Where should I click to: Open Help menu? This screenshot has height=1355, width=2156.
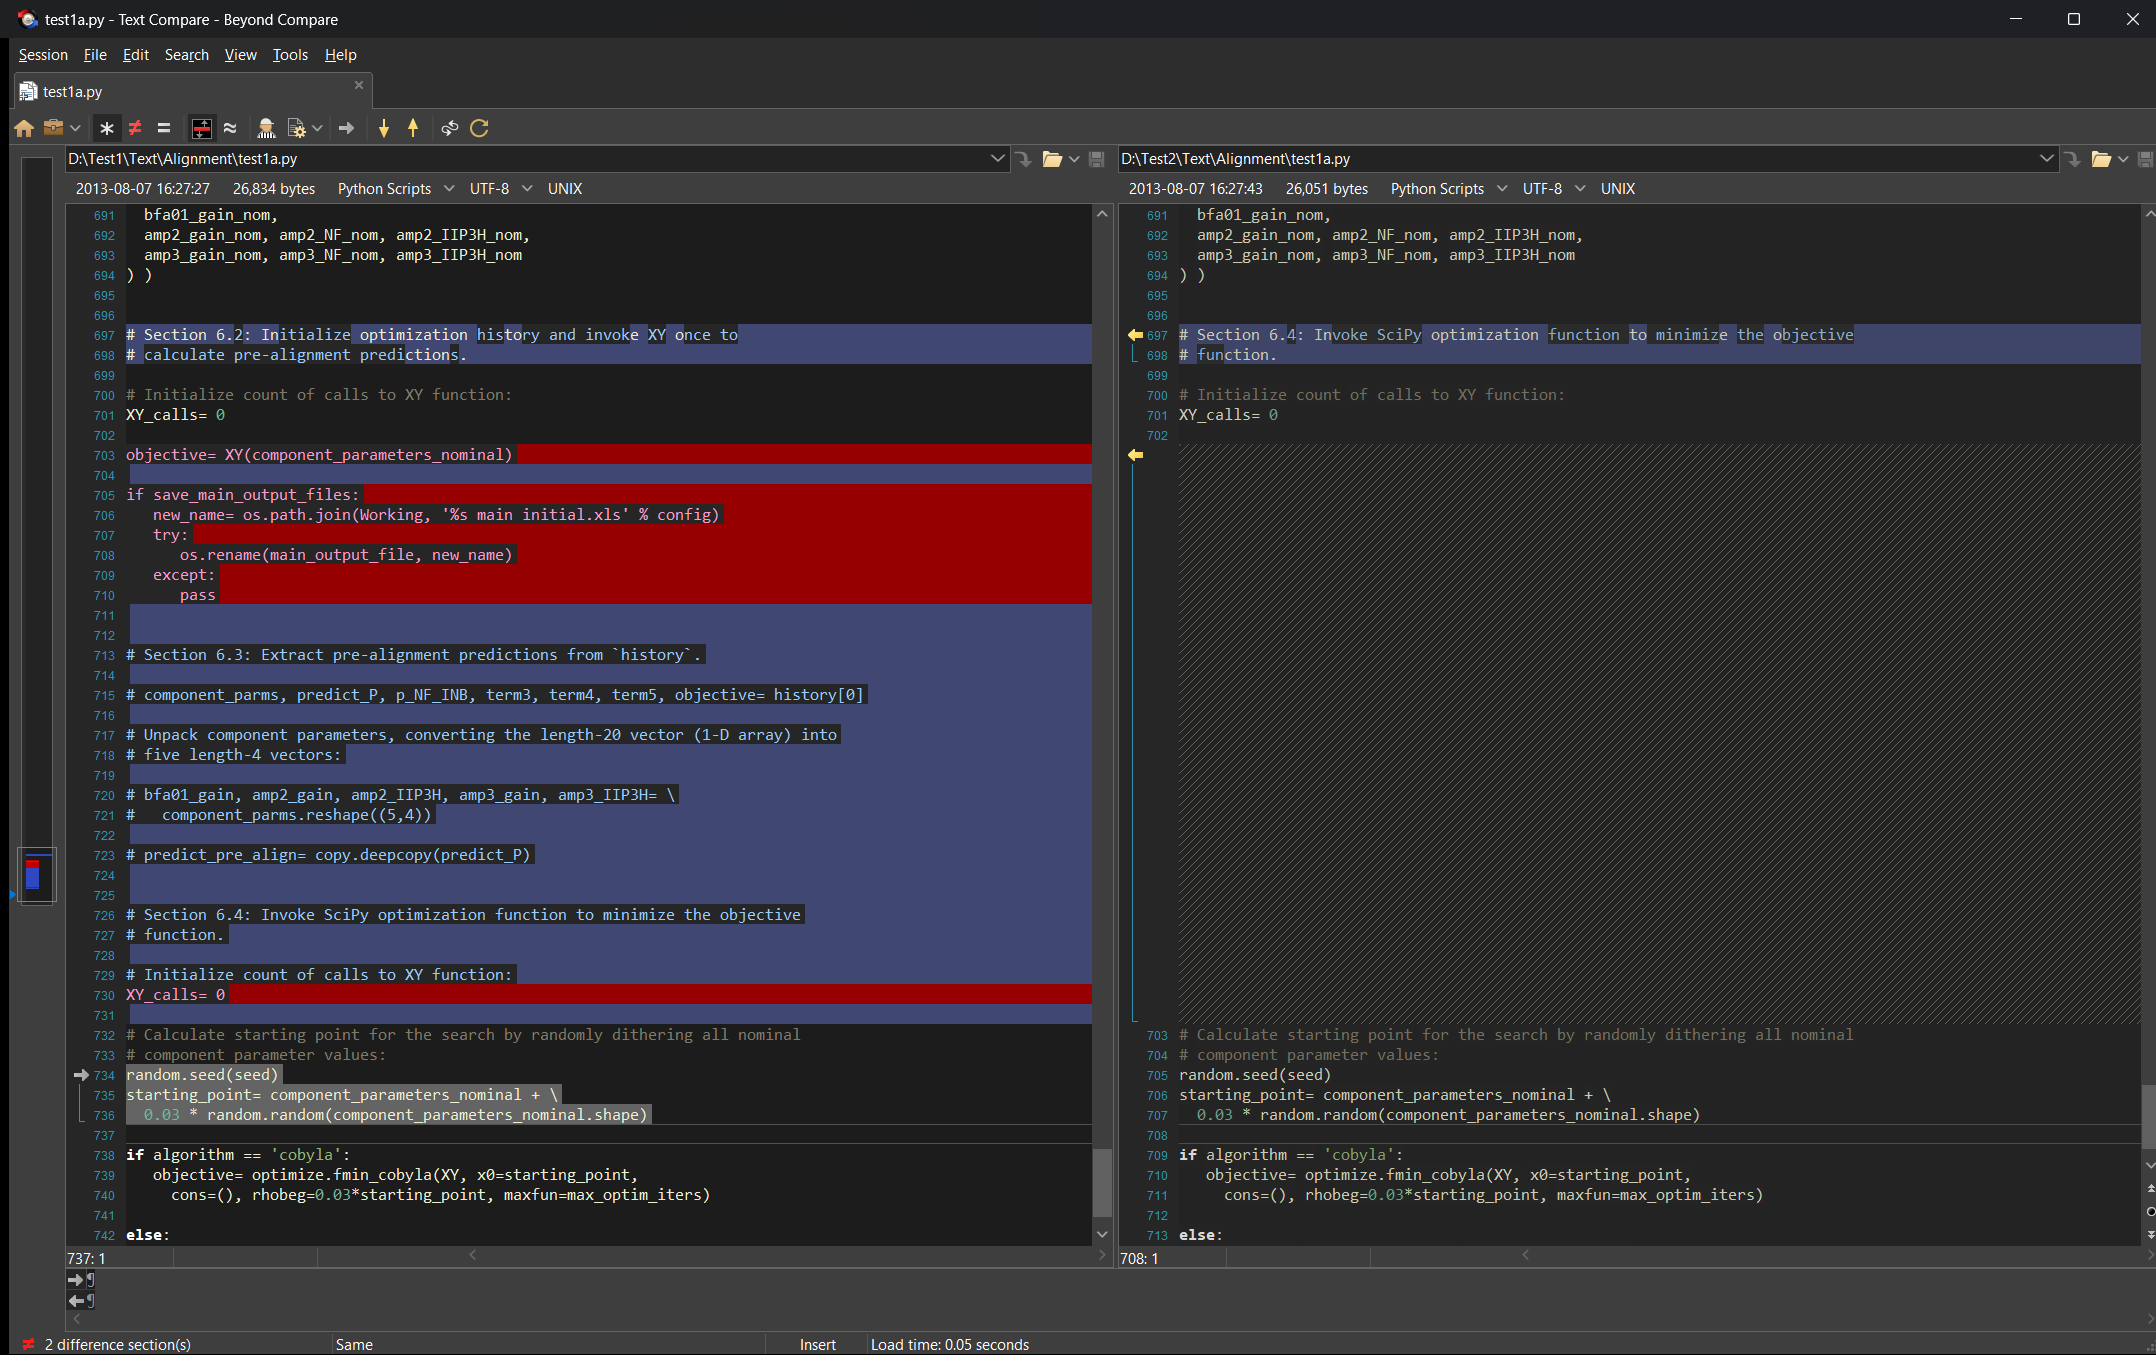click(340, 55)
